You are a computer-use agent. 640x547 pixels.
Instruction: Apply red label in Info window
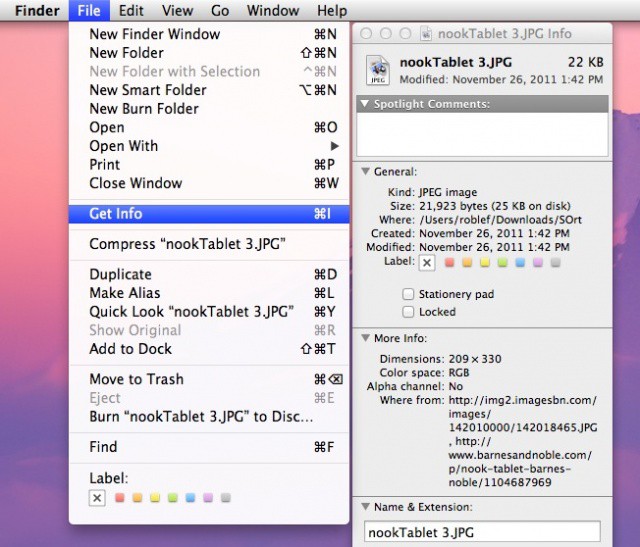click(x=449, y=262)
